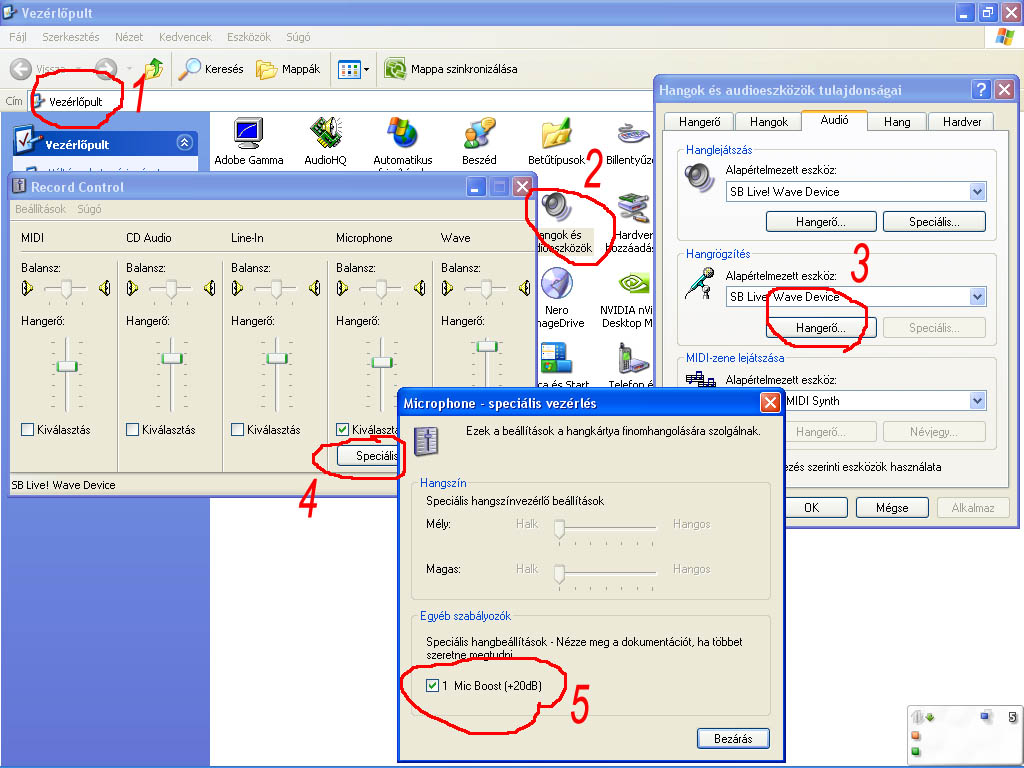Toggle the Mappák folders pane button
Image resolution: width=1024 pixels, height=768 pixels.
(288, 69)
